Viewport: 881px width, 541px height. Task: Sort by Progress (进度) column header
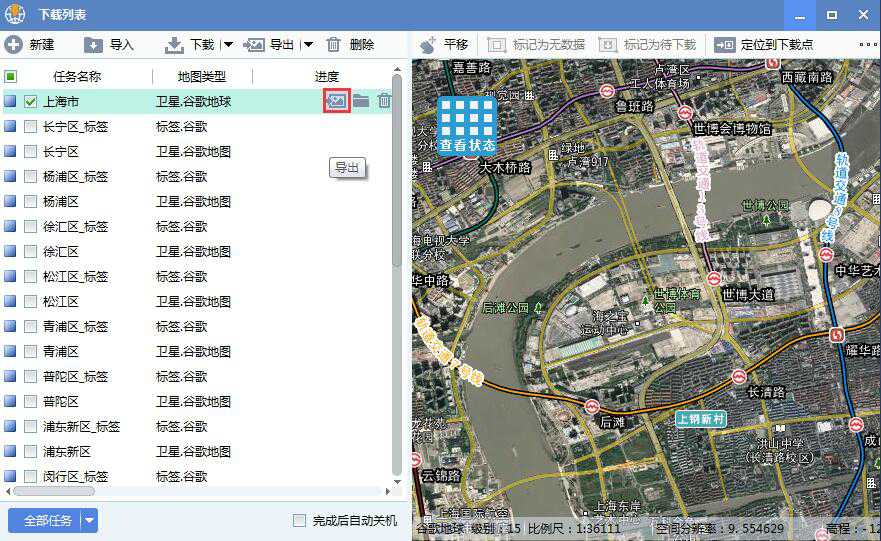pos(326,76)
